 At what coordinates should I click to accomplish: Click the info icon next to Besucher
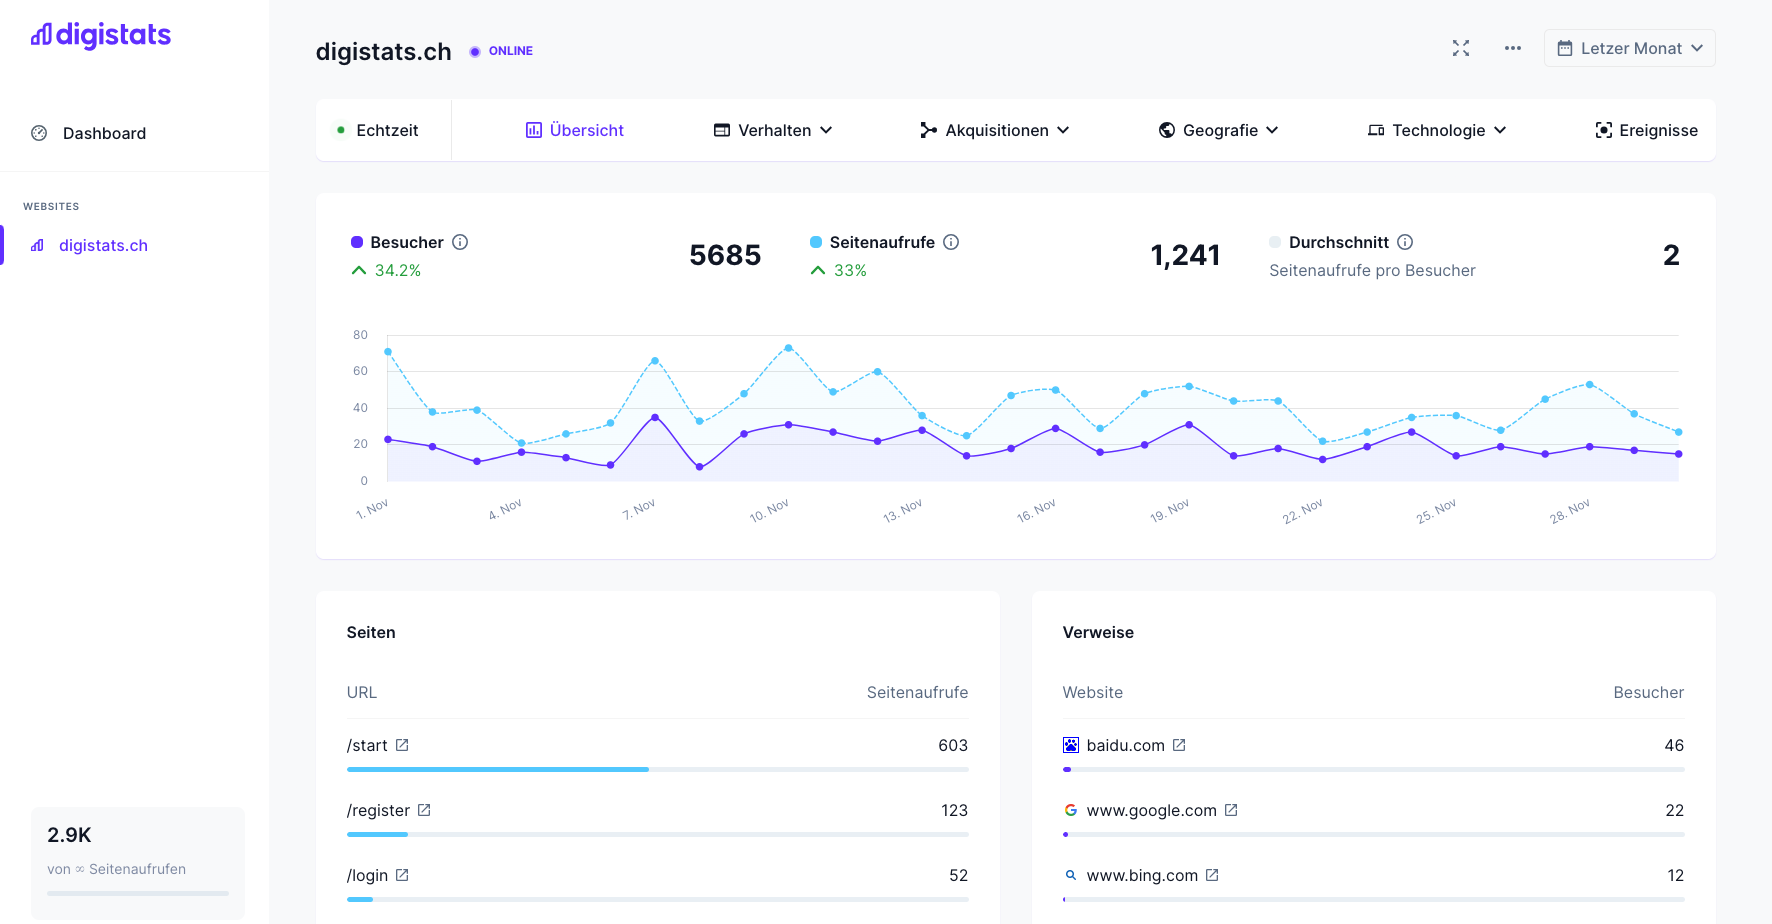point(460,242)
